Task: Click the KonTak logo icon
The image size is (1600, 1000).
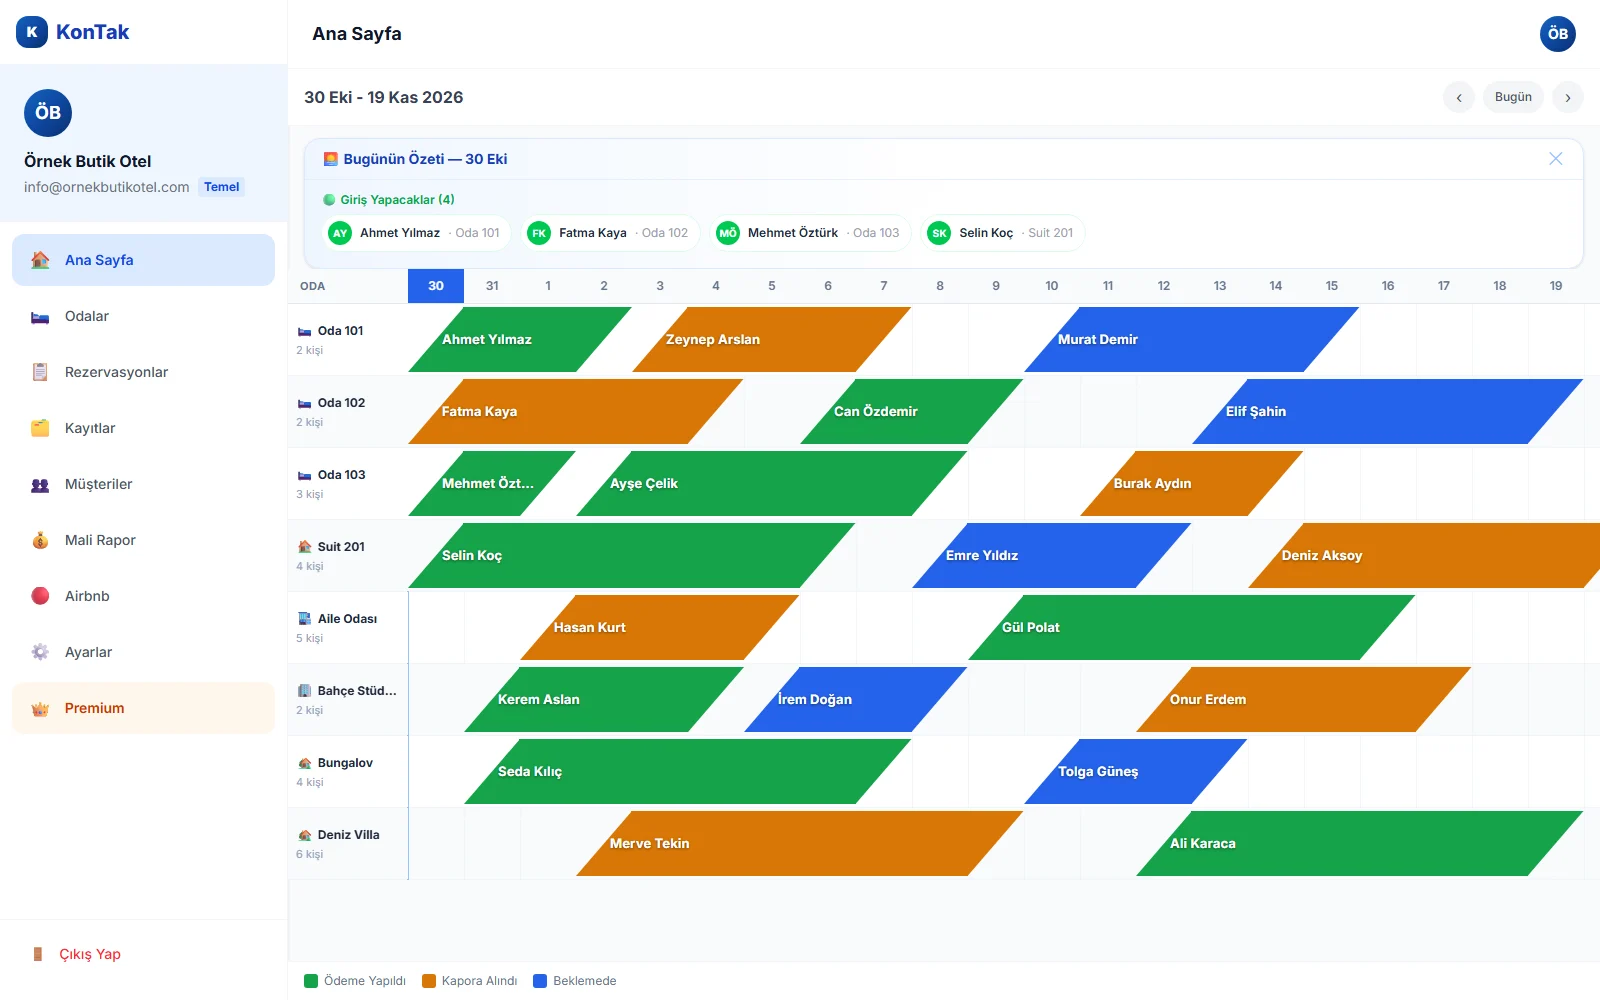Action: coord(32,32)
